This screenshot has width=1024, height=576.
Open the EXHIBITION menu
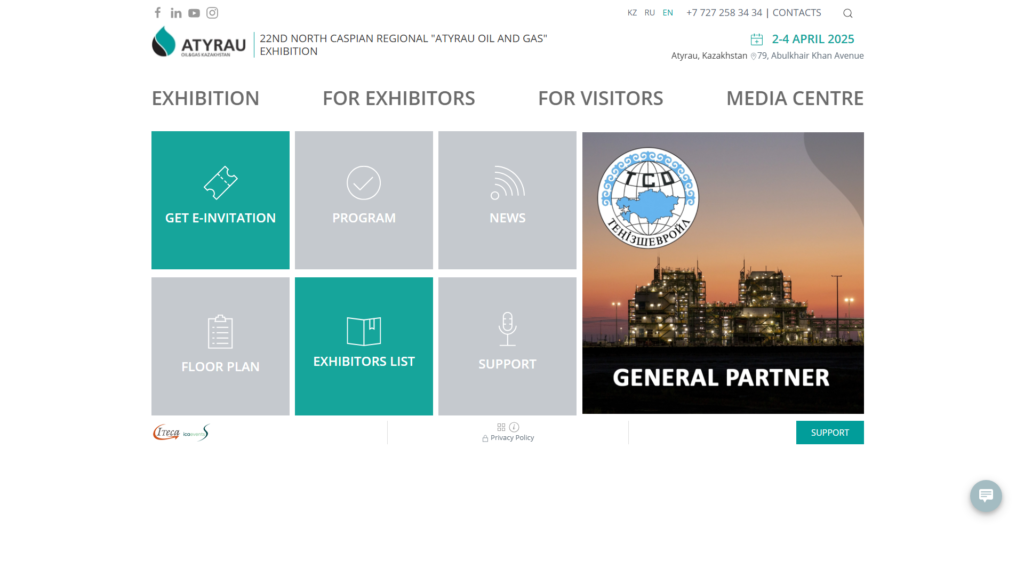pos(205,98)
